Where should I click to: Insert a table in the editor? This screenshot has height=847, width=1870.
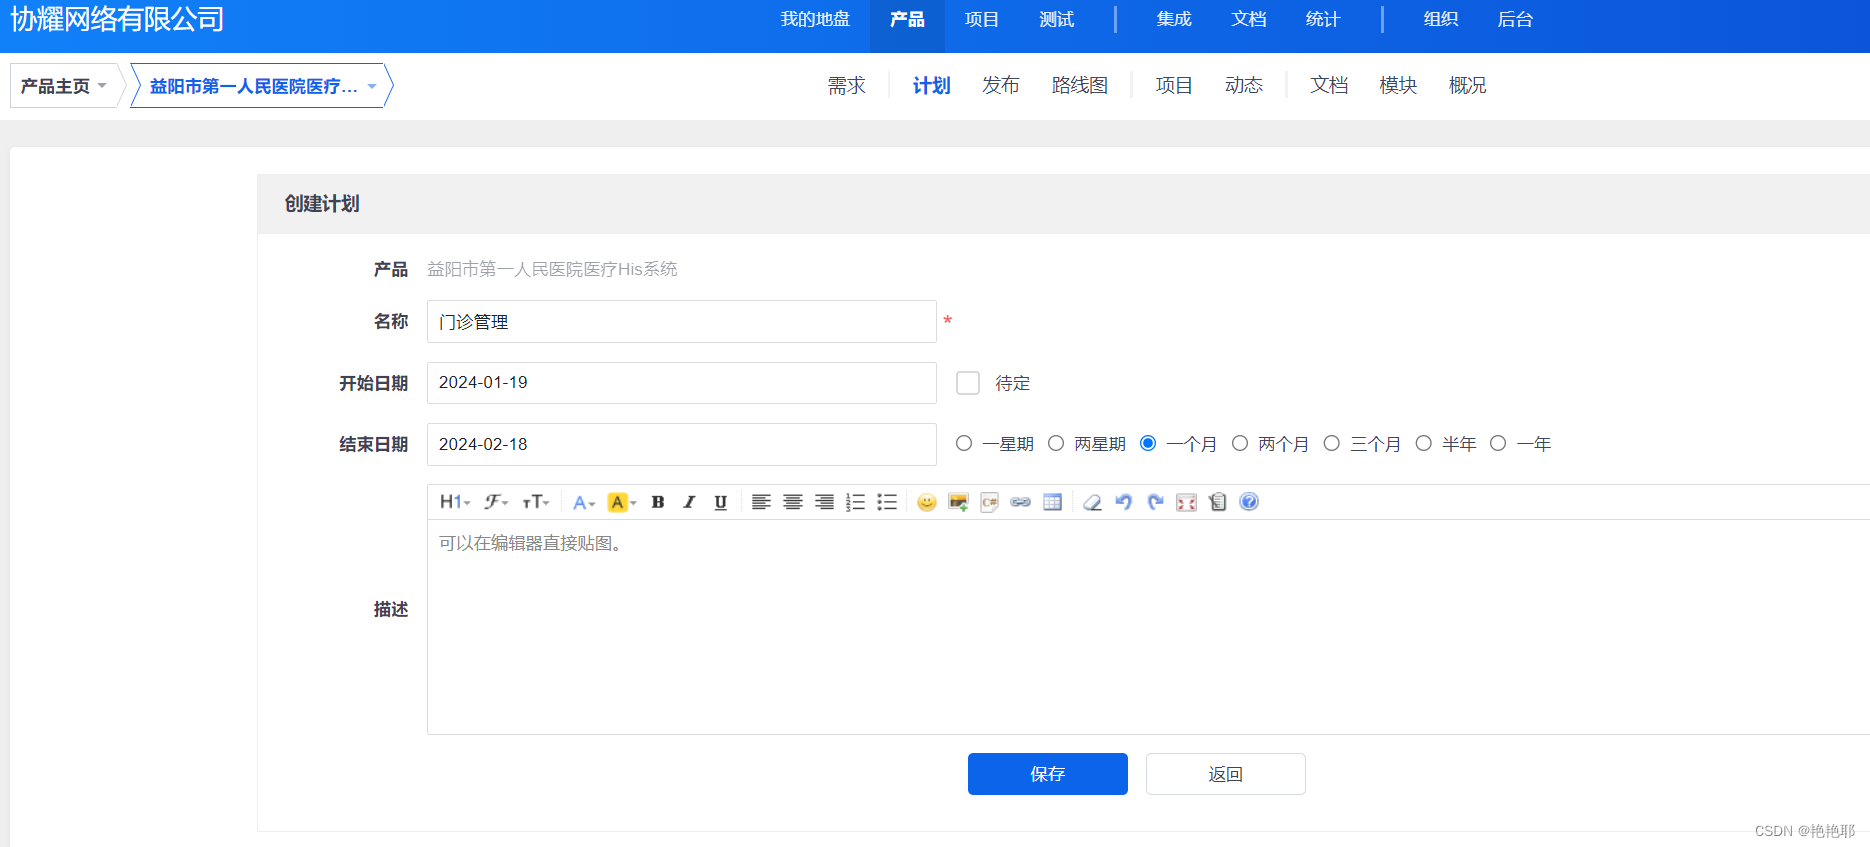coord(1052,502)
